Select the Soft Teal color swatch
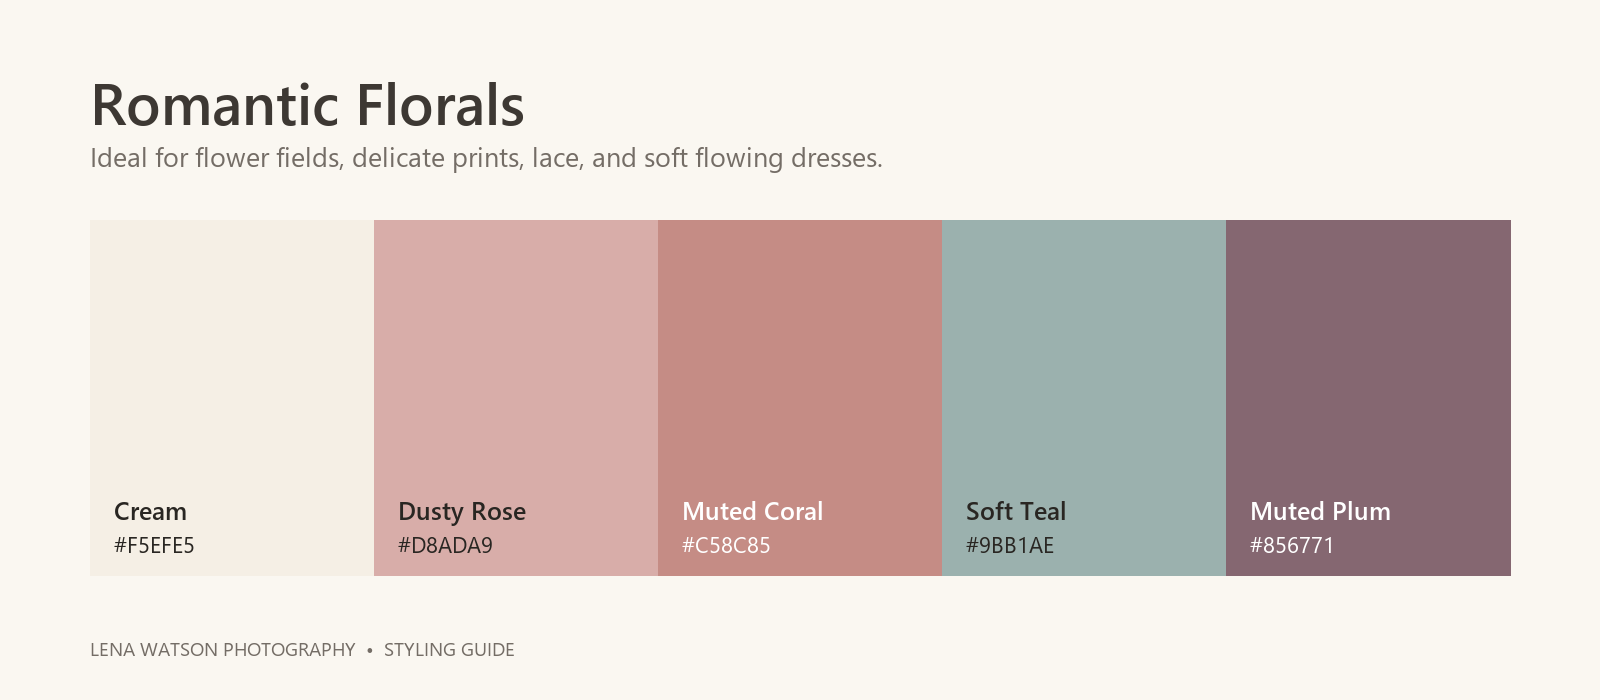 point(1084,398)
